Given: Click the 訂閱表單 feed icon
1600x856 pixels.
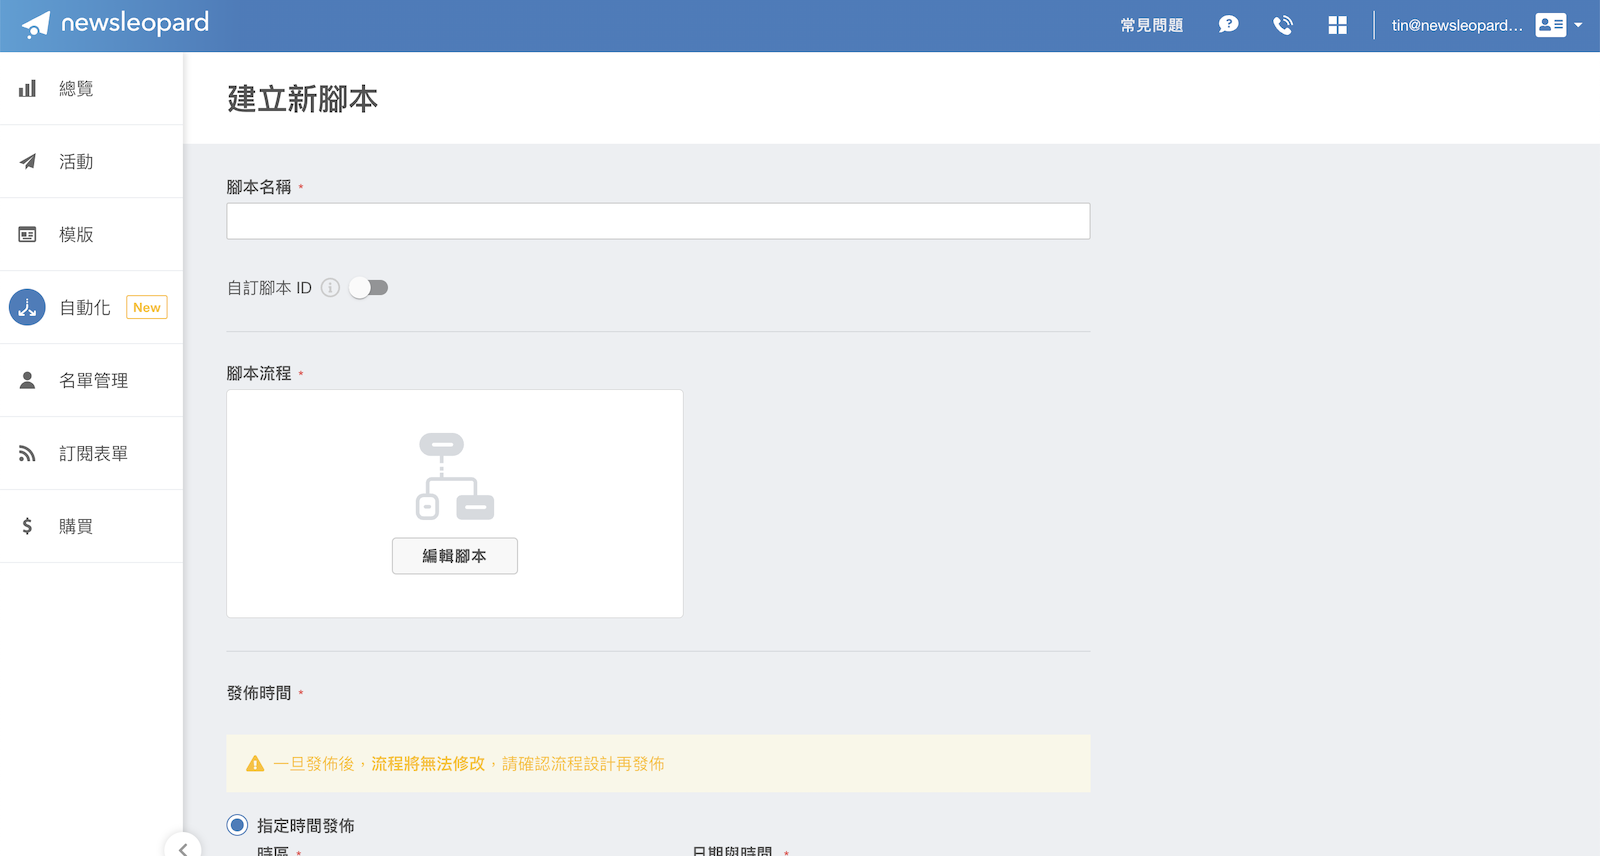Looking at the screenshot, I should pos(27,453).
